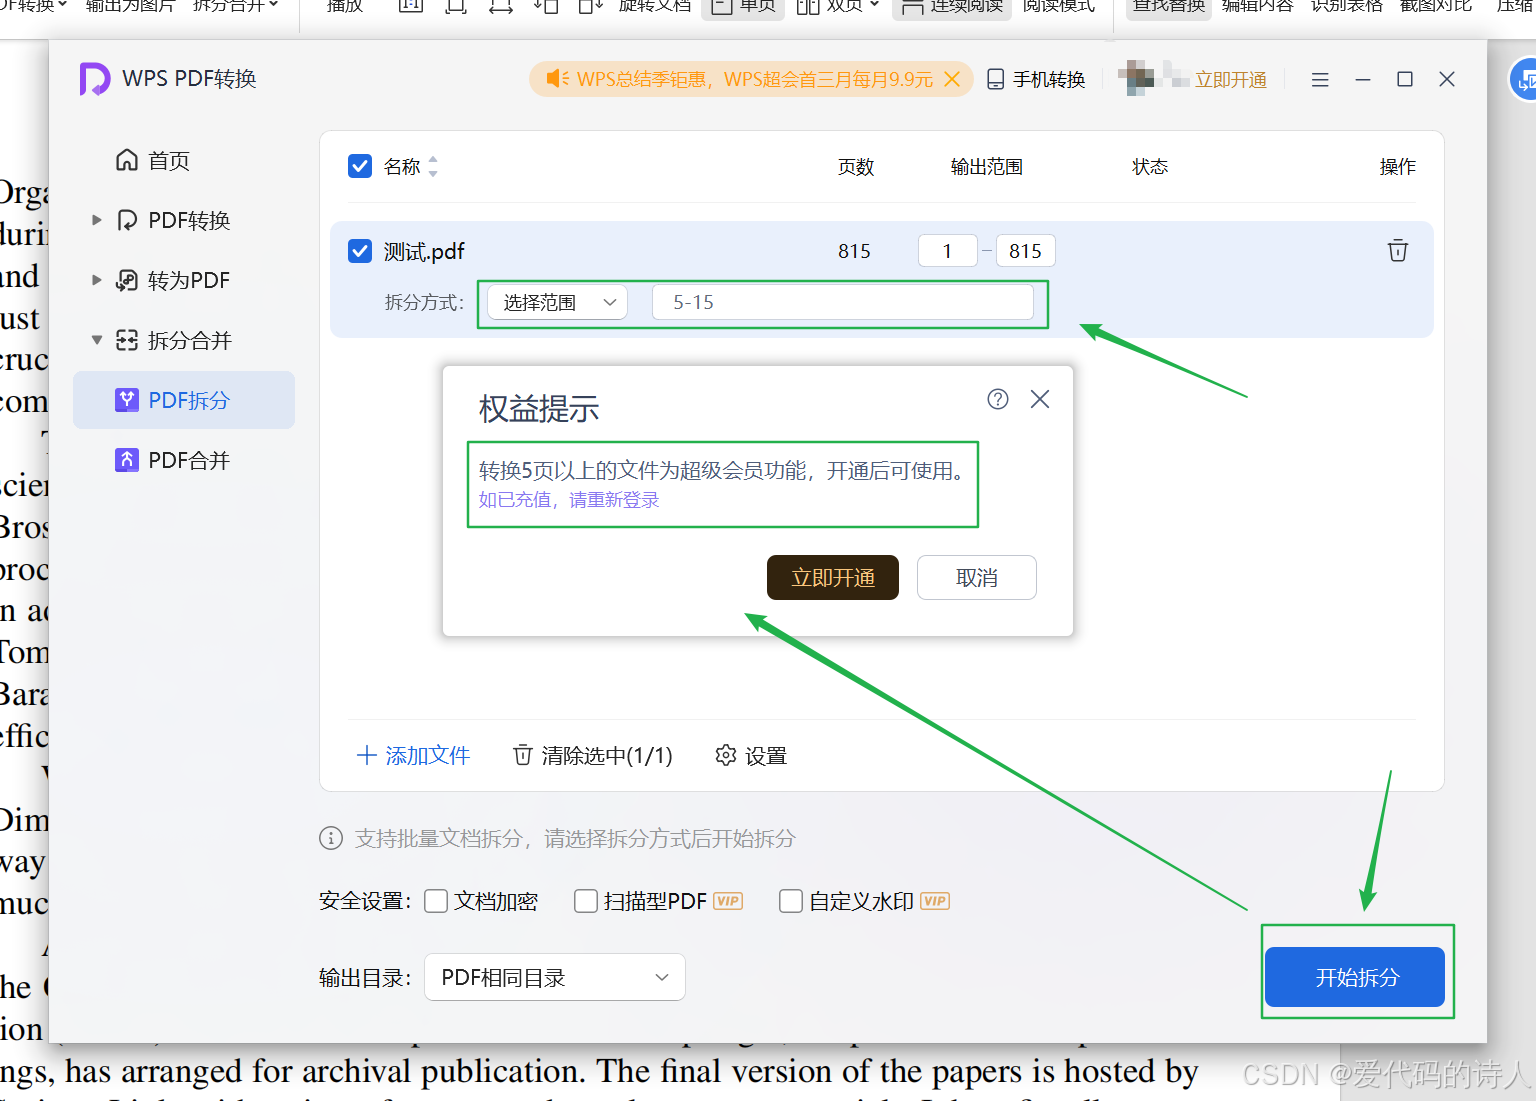This screenshot has width=1536, height=1101.
Task: Select PDF拆分 in the sidebar
Action: tap(184, 400)
